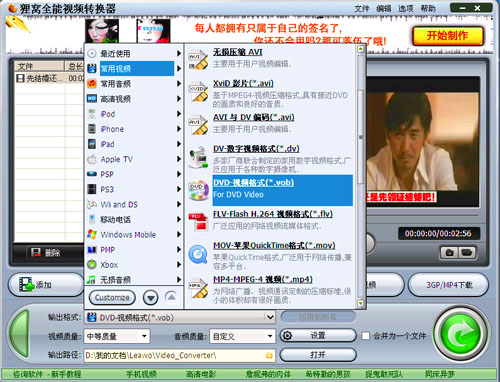Click the camcorder icon next to snapshot
This screenshot has width=500, height=382.
(x=467, y=253)
